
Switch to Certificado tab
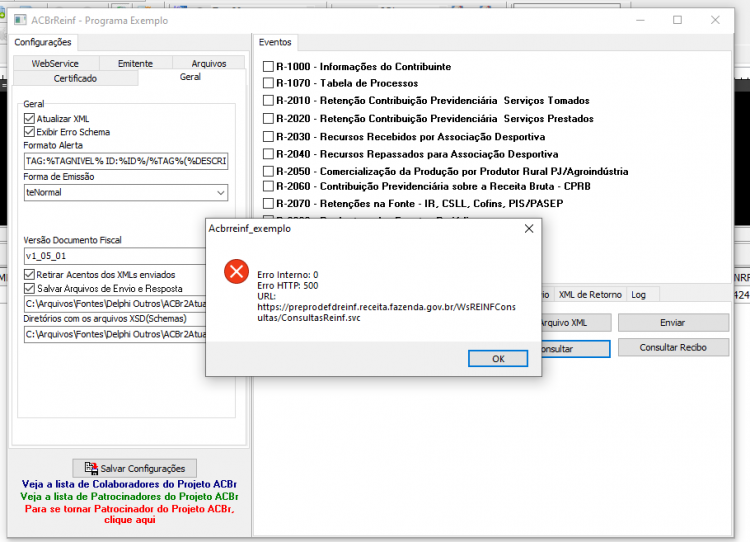pyautogui.click(x=75, y=78)
